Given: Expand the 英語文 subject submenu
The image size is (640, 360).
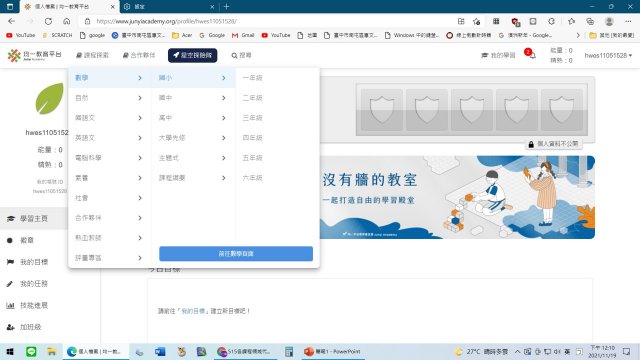Looking at the screenshot, I should point(109,138).
